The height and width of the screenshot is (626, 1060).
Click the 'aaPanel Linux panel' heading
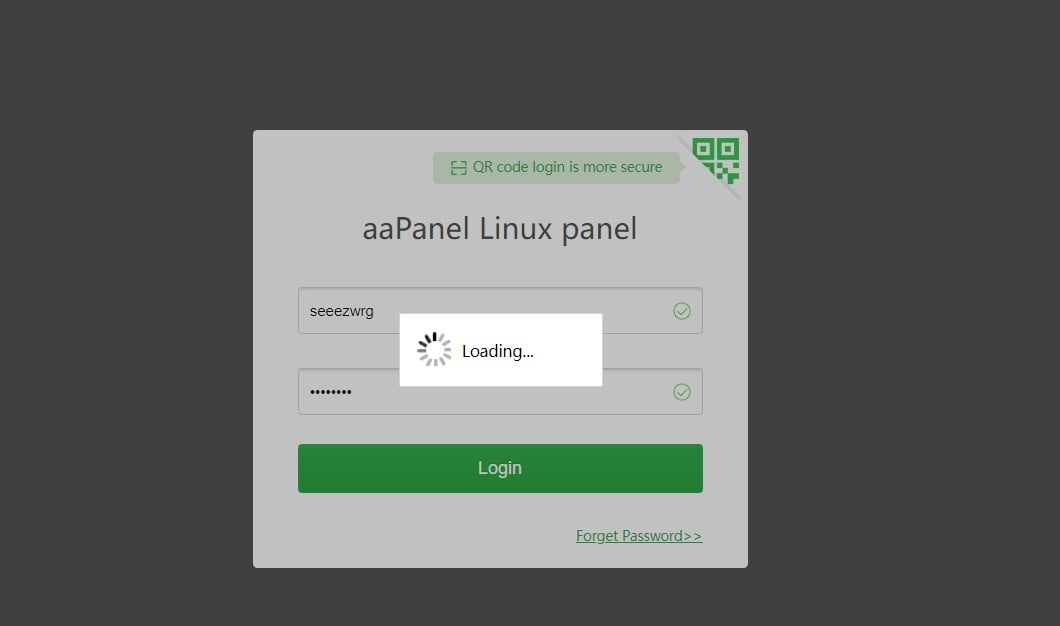click(500, 229)
